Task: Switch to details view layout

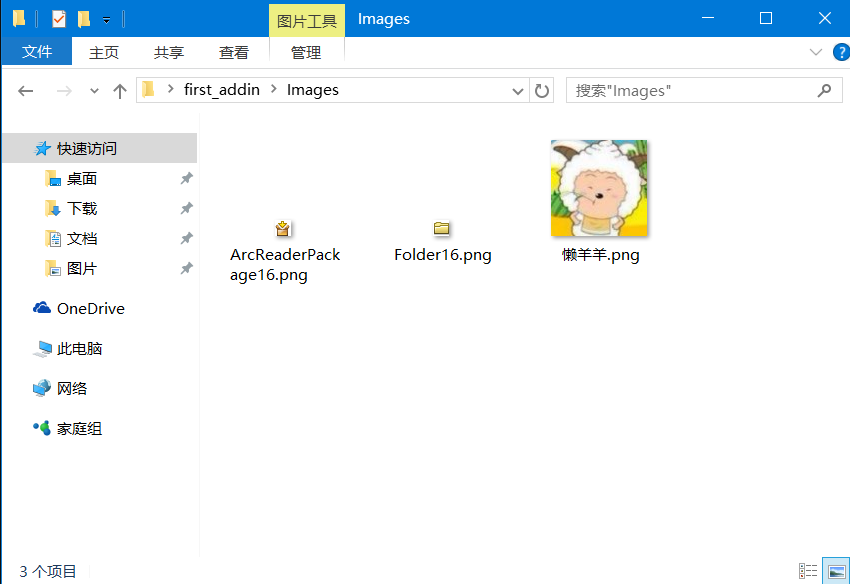Action: click(808, 571)
